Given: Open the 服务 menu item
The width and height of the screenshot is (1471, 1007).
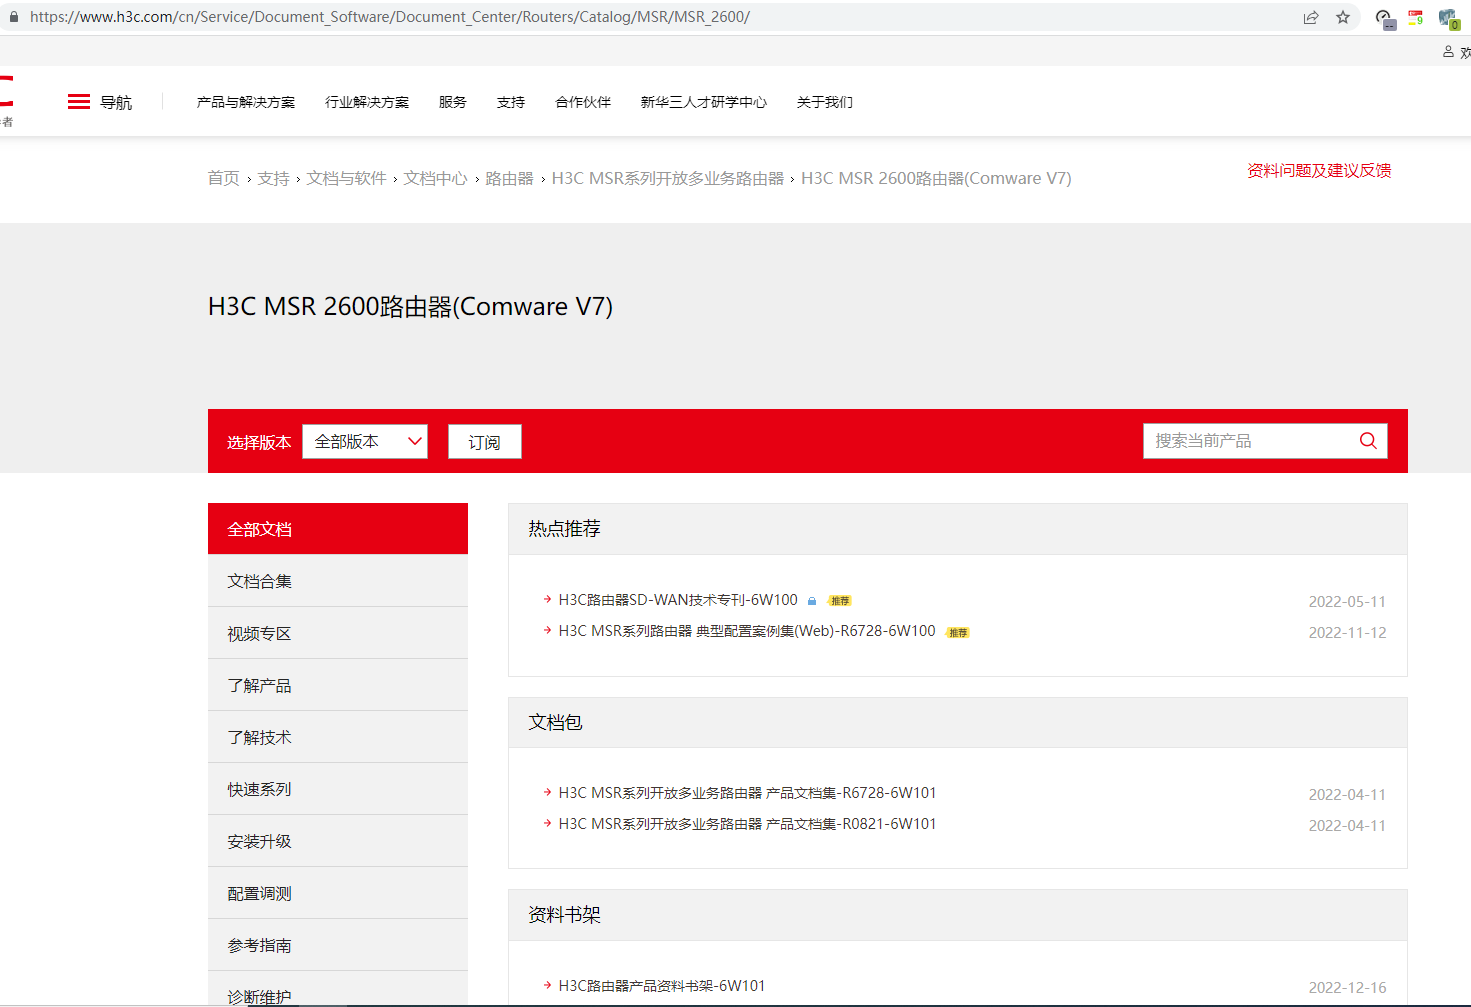Looking at the screenshot, I should 453,102.
